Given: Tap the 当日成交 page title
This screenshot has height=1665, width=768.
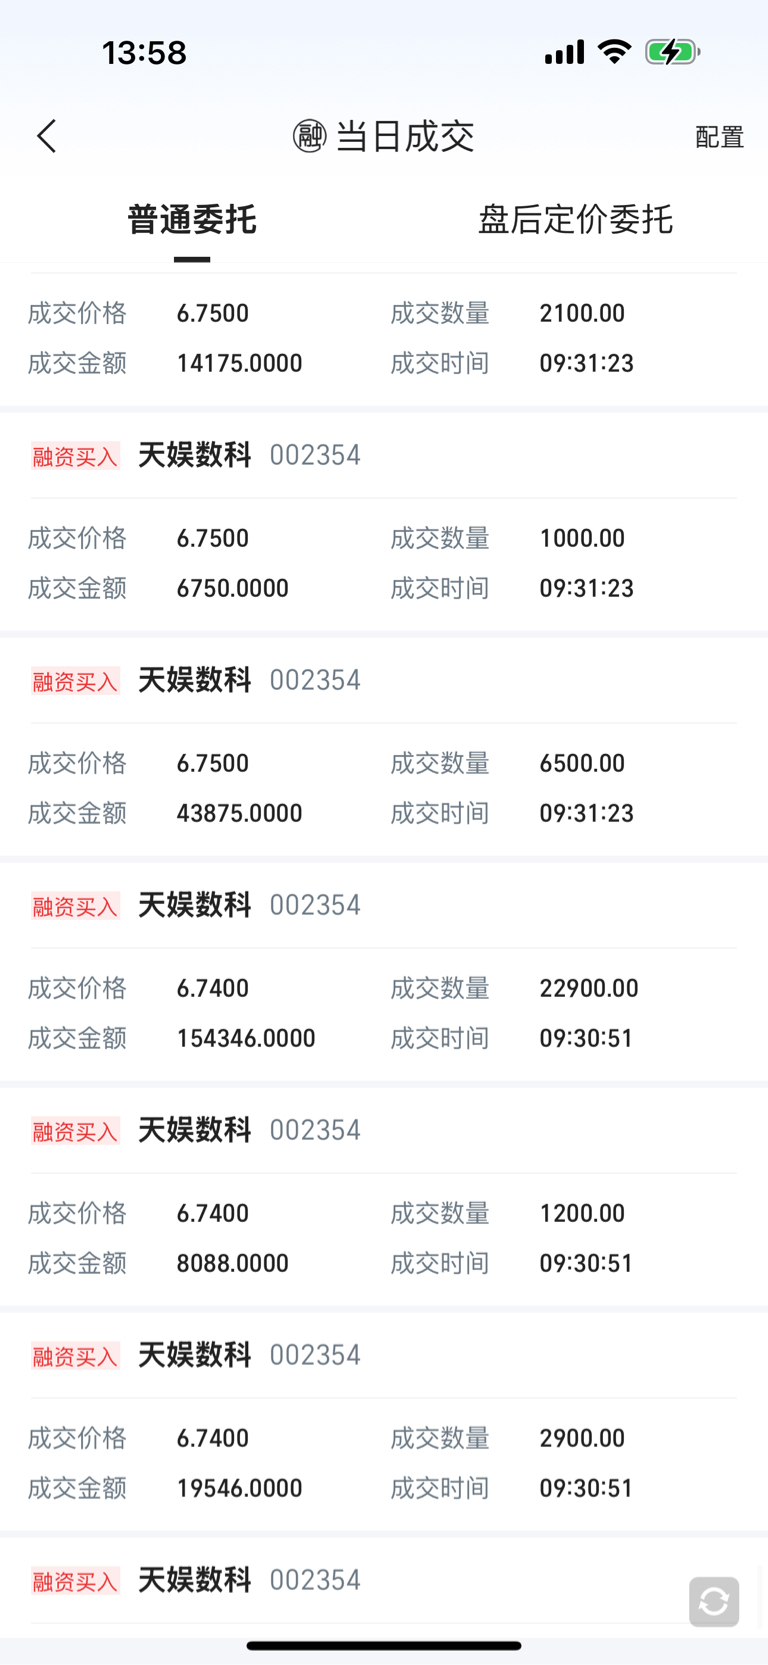Looking at the screenshot, I should (404, 136).
